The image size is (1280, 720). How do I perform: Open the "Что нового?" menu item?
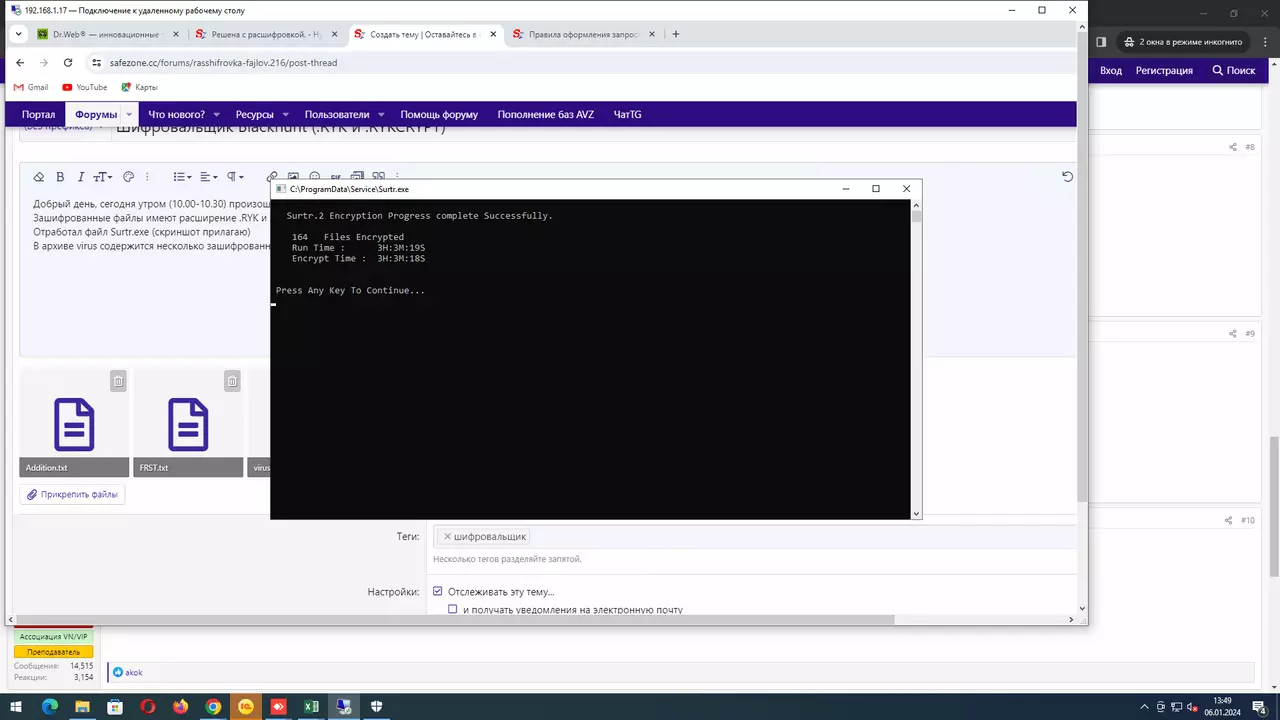[176, 114]
